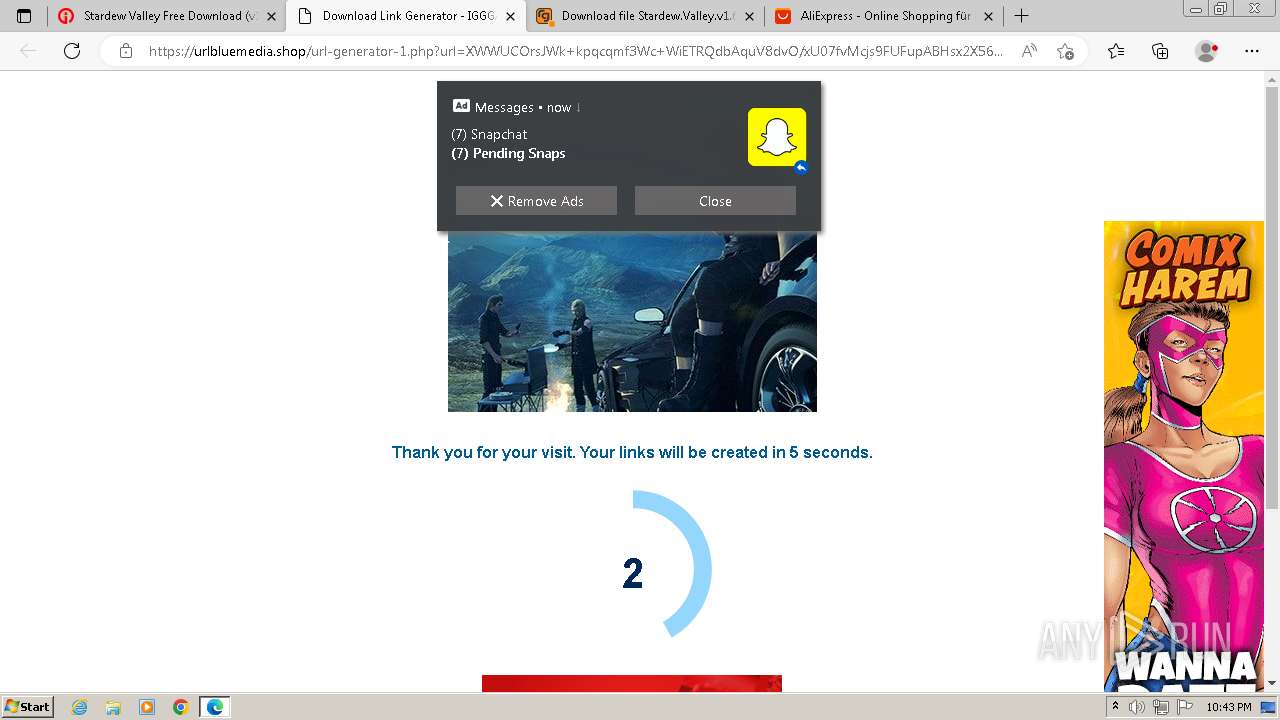The image size is (1280, 720).
Task: Click the car scene game image
Action: [632, 322]
